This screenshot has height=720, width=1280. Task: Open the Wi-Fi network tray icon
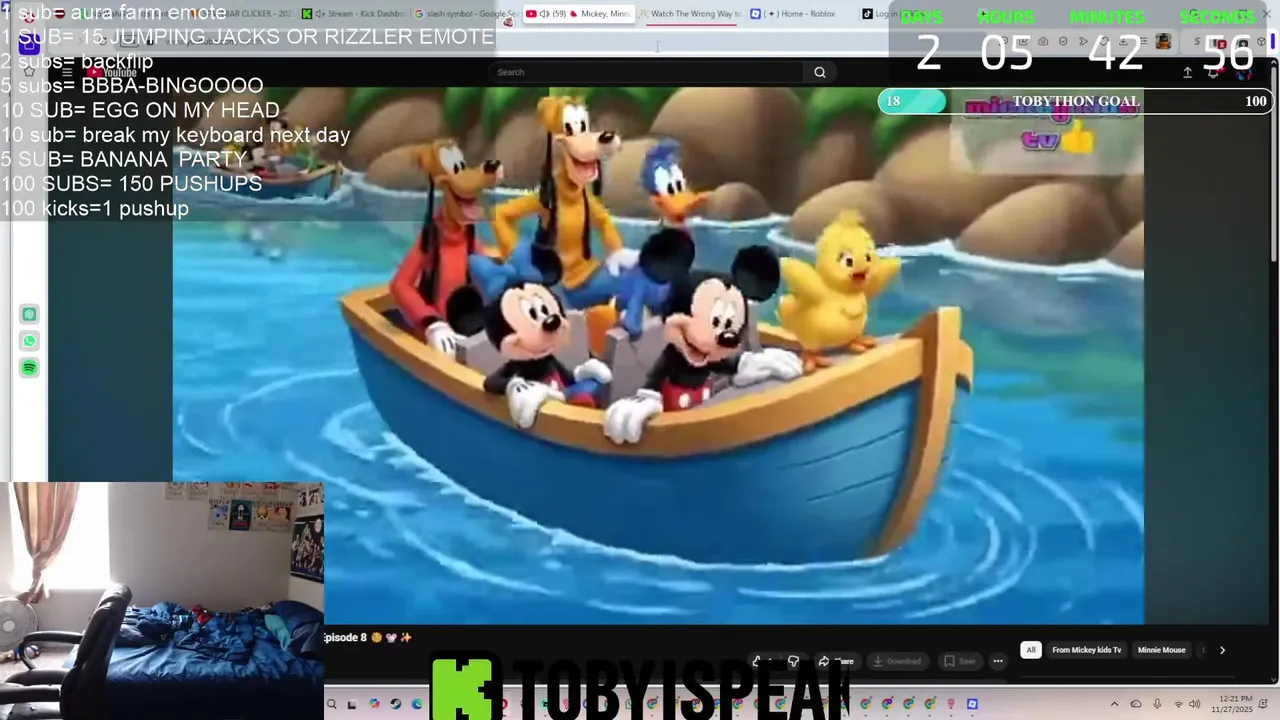click(x=1178, y=704)
